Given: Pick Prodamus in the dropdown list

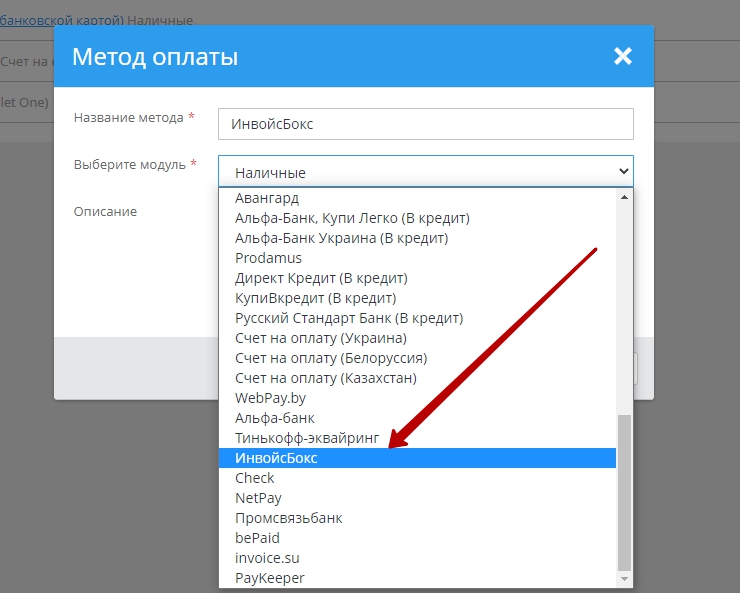Looking at the screenshot, I should (268, 258).
